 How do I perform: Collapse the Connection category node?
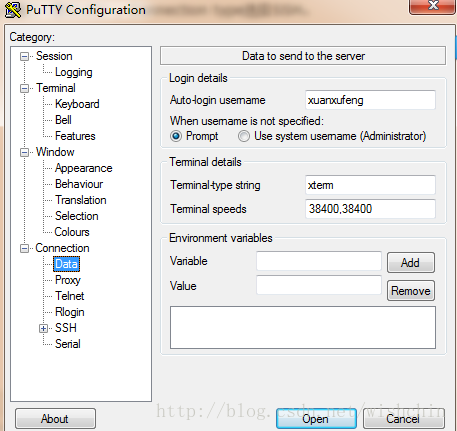point(24,248)
